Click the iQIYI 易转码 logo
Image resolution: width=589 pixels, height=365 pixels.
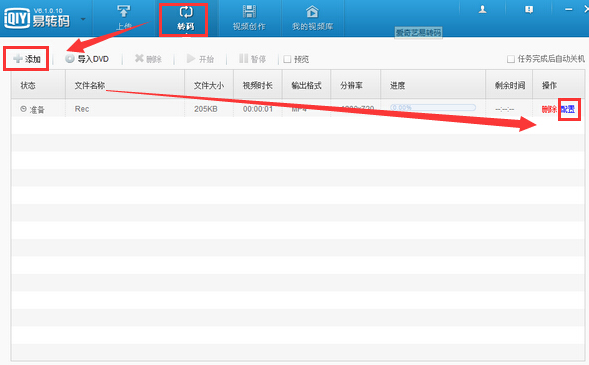pyautogui.click(x=37, y=18)
